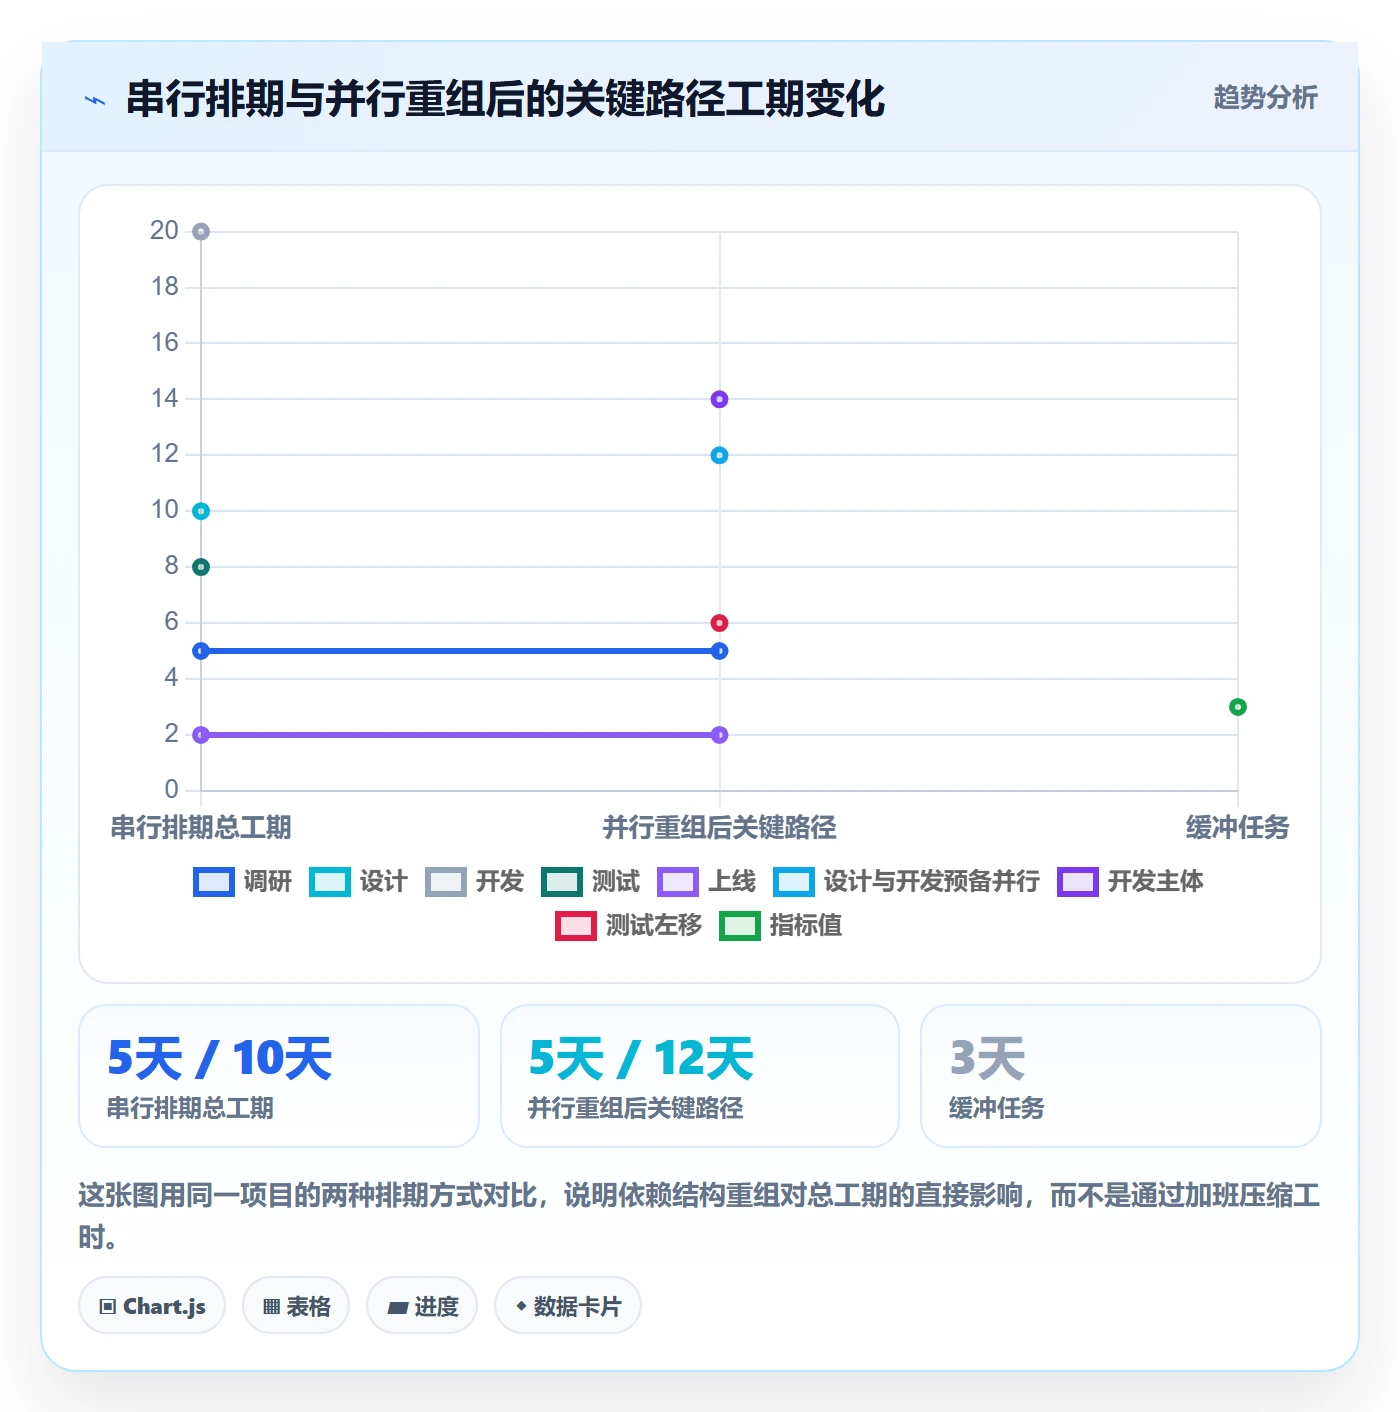Click the dark teal data point at value 8
1400x1412 pixels.
click(201, 567)
